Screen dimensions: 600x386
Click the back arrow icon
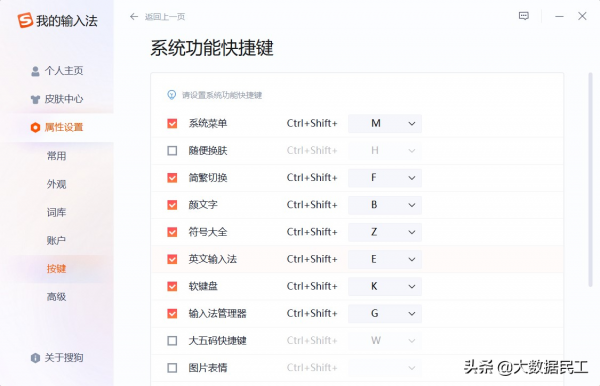134,16
